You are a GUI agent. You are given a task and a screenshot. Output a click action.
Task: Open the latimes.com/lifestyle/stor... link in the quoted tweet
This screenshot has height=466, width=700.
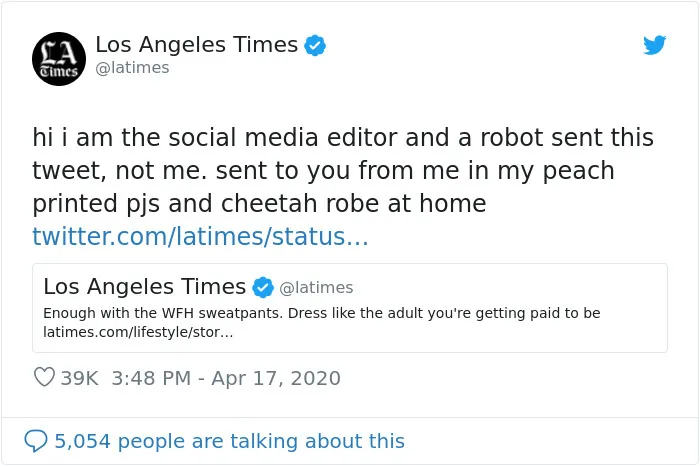138,332
